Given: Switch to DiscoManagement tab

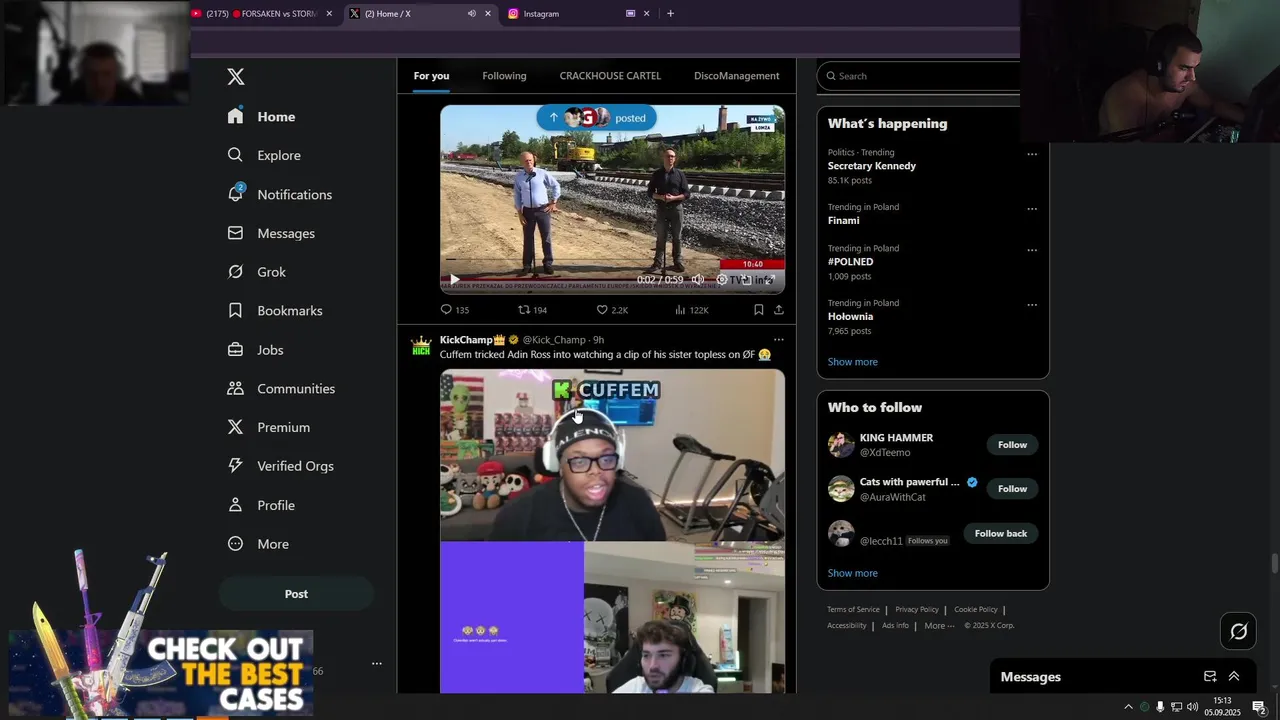Looking at the screenshot, I should click(736, 76).
